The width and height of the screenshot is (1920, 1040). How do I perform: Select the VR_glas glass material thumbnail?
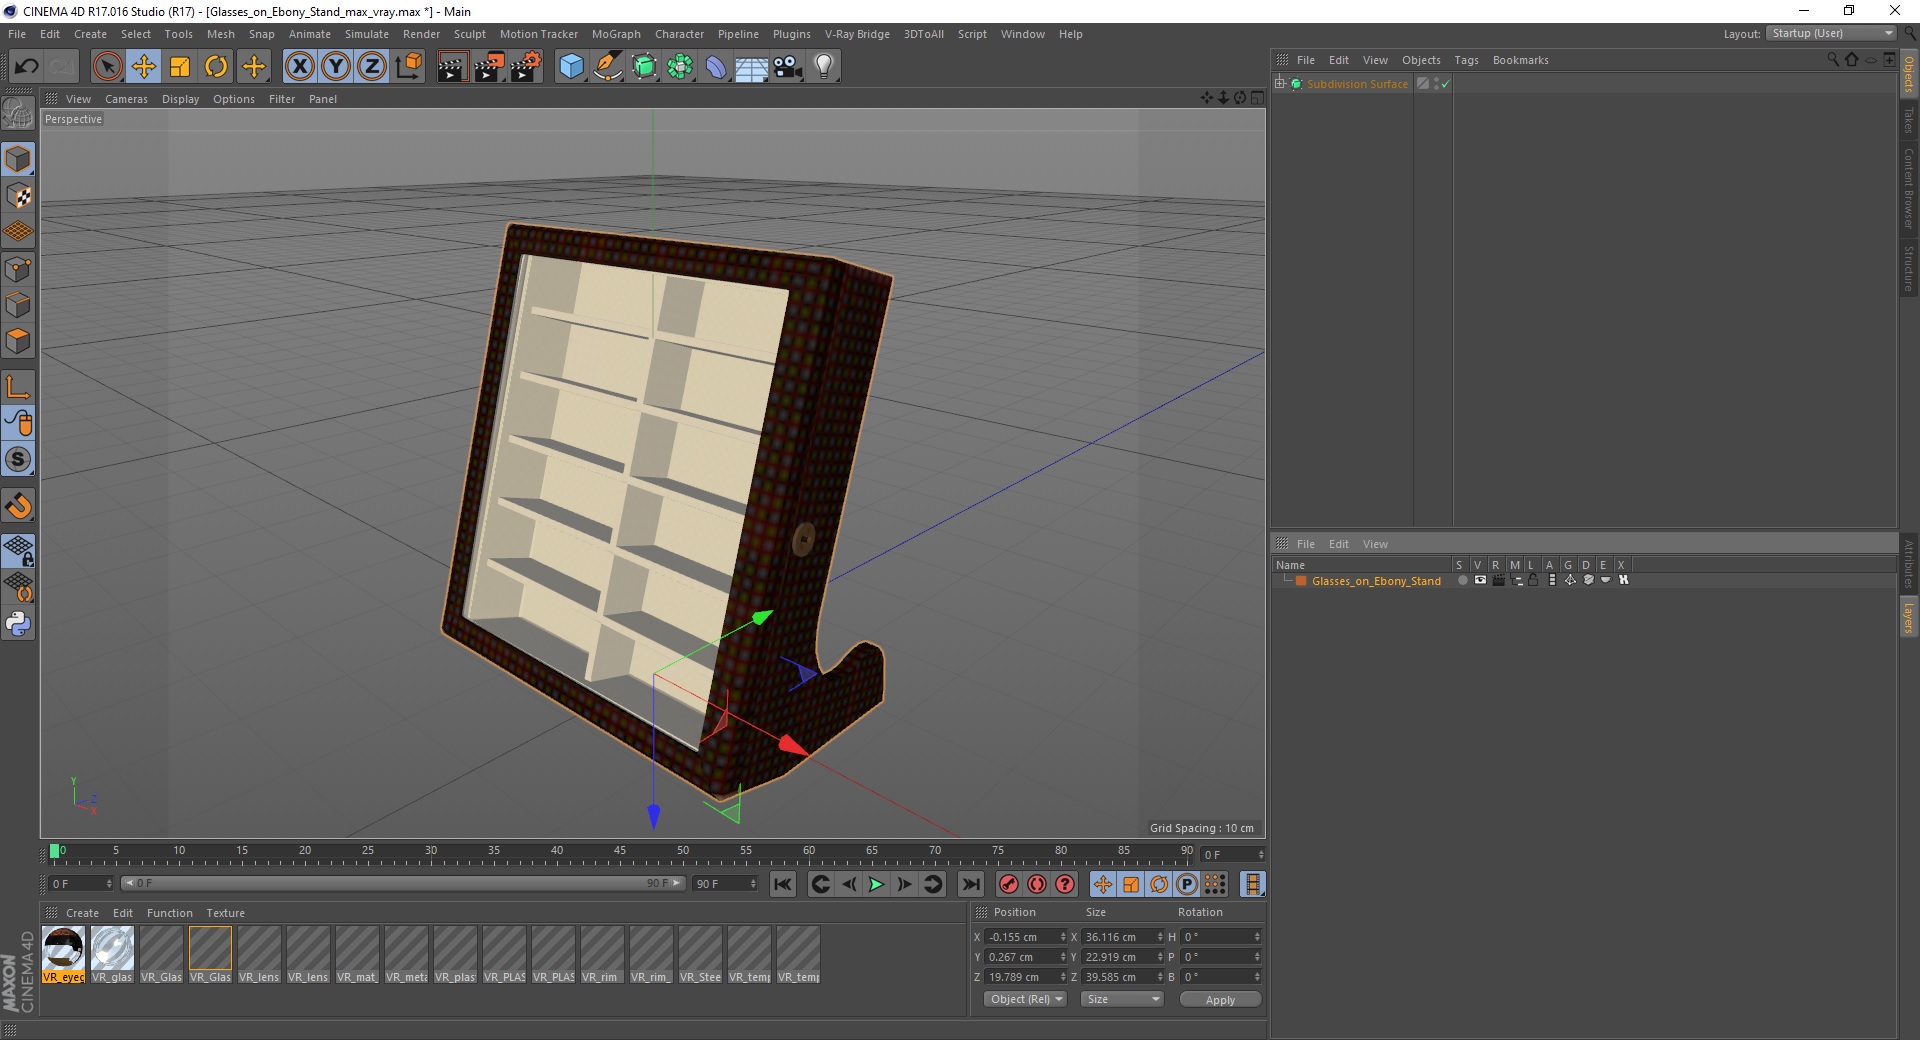112,955
